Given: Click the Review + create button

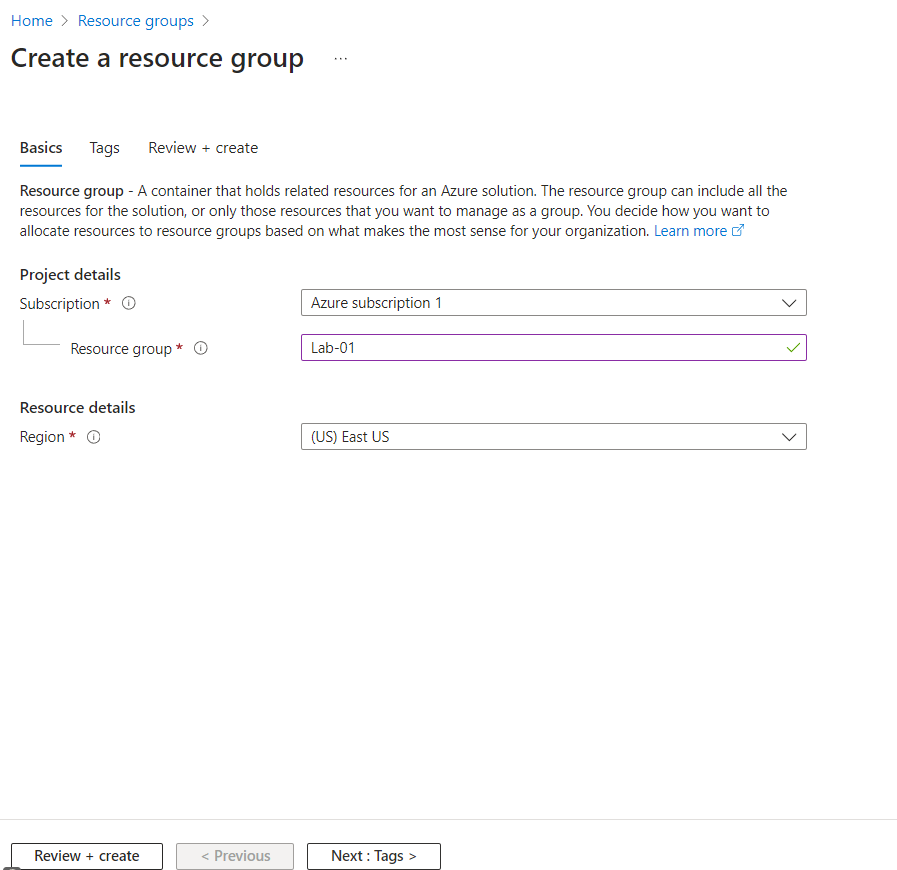Looking at the screenshot, I should click(x=86, y=856).
